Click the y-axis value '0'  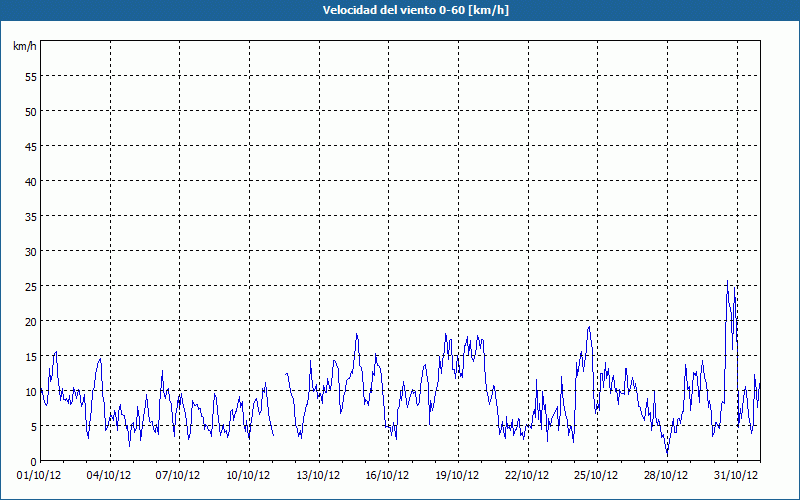34,462
